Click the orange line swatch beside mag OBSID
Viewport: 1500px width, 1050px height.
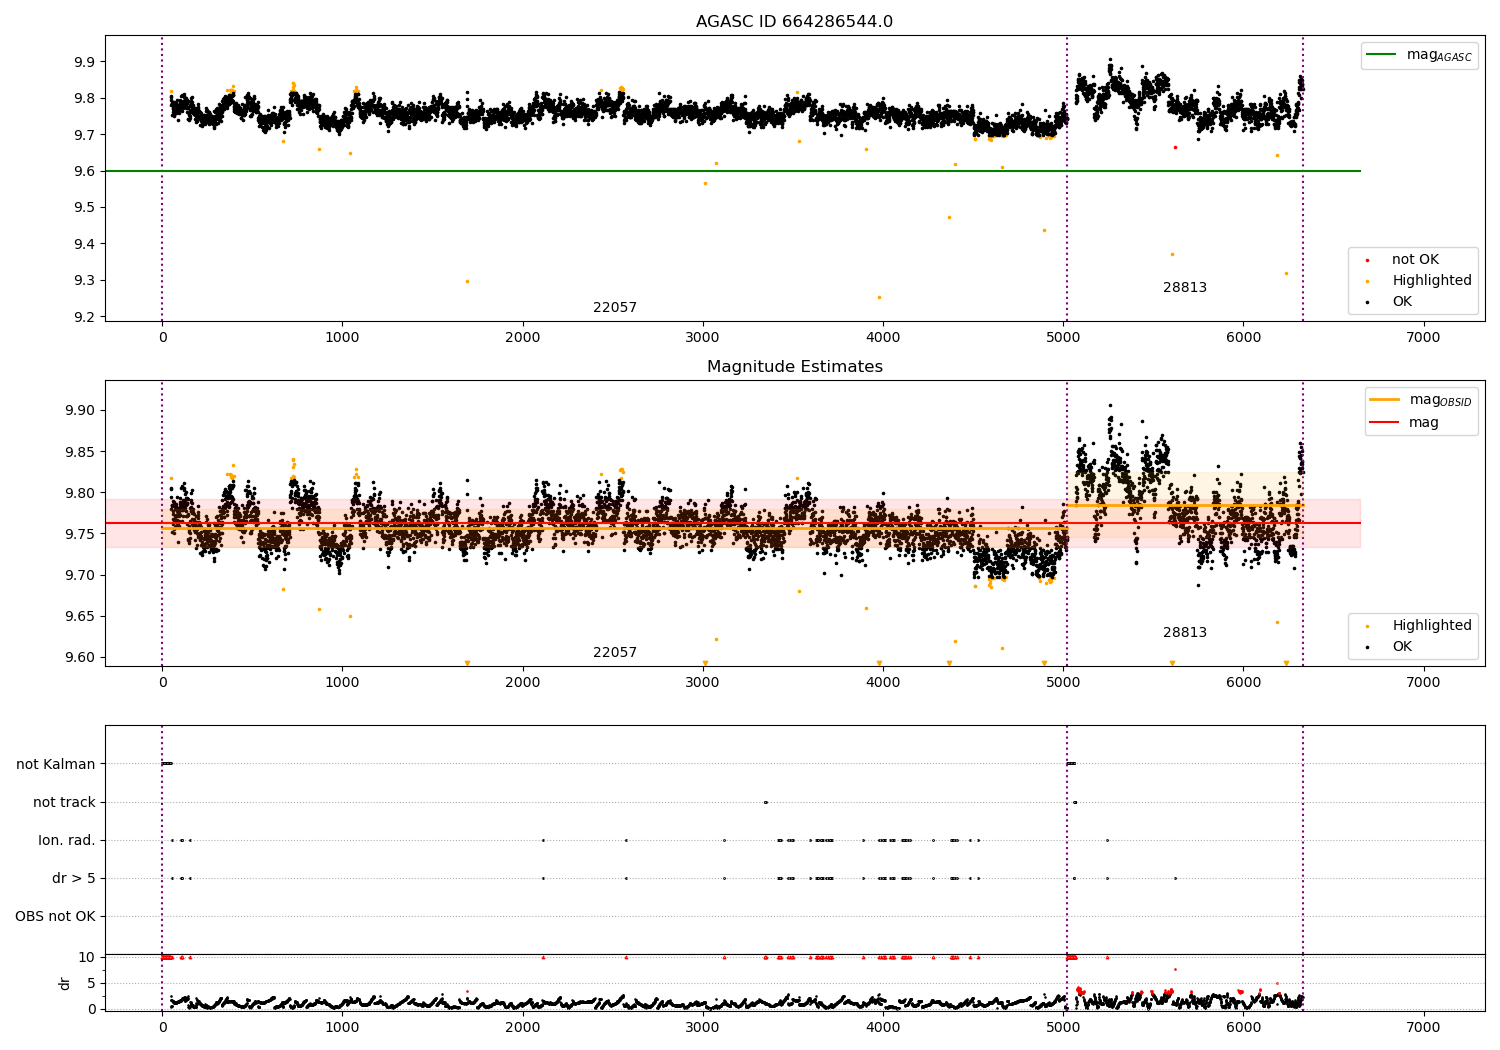point(1385,400)
